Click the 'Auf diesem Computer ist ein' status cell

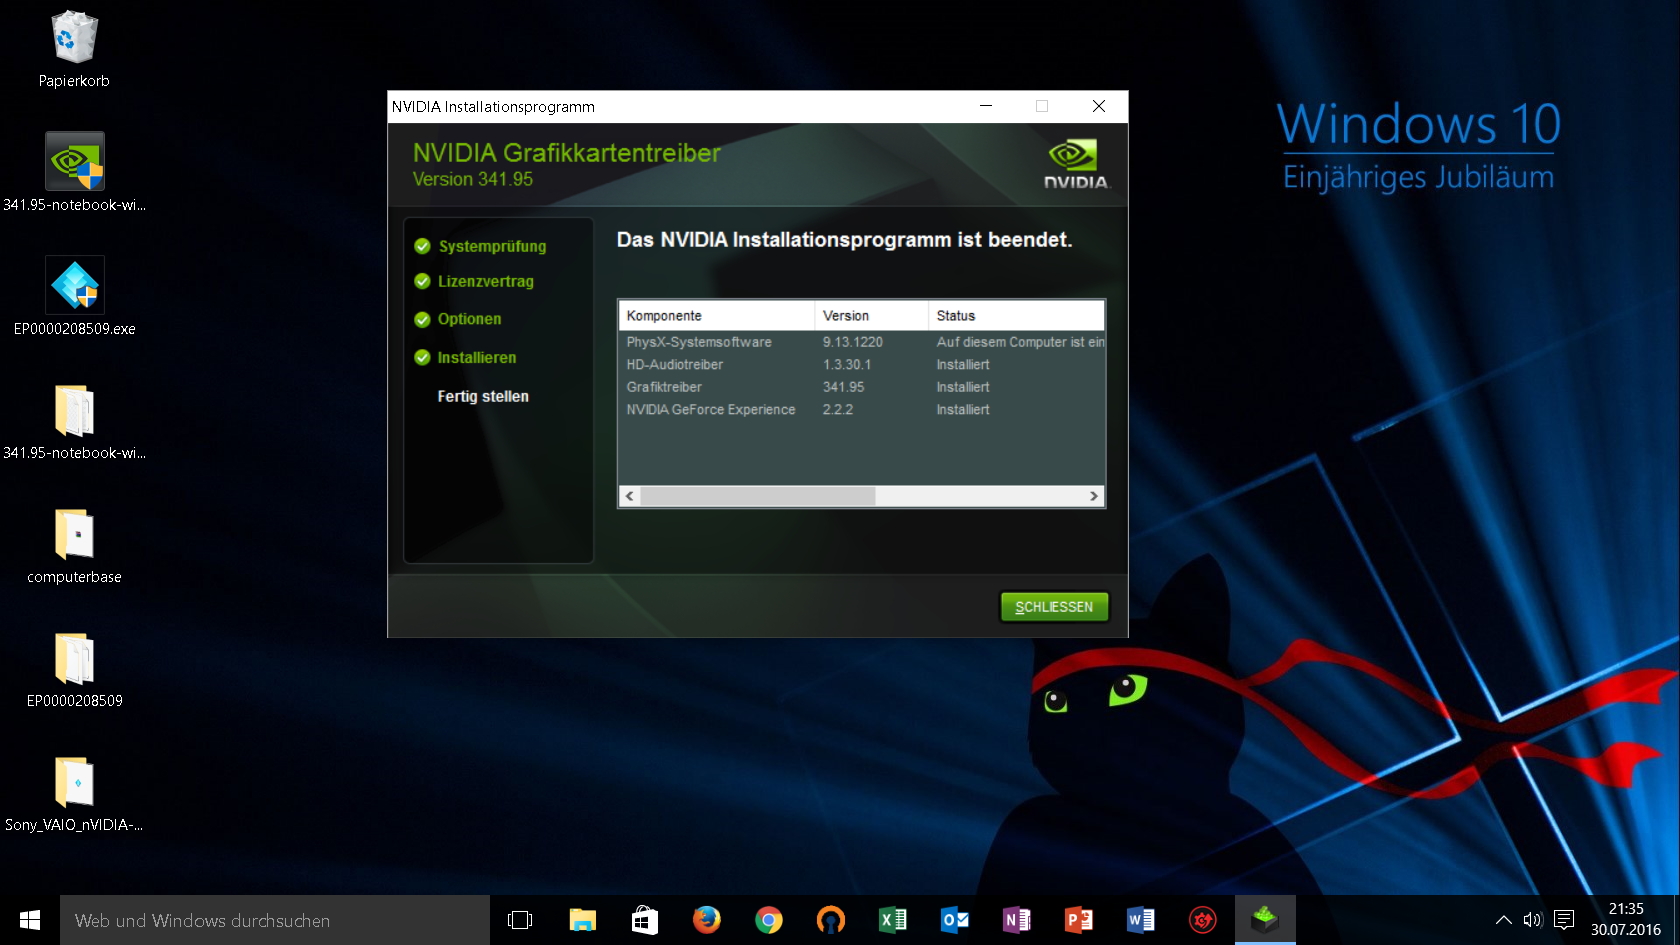coord(1020,342)
